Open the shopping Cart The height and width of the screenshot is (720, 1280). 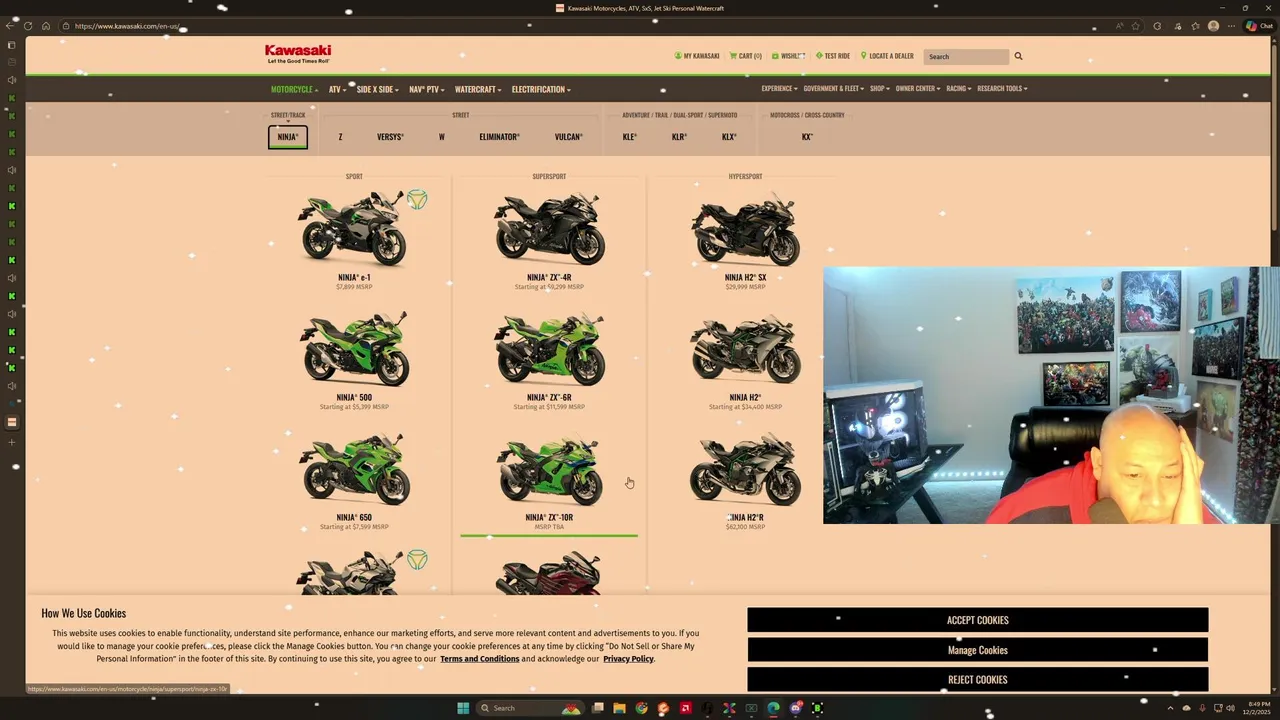[x=745, y=56]
